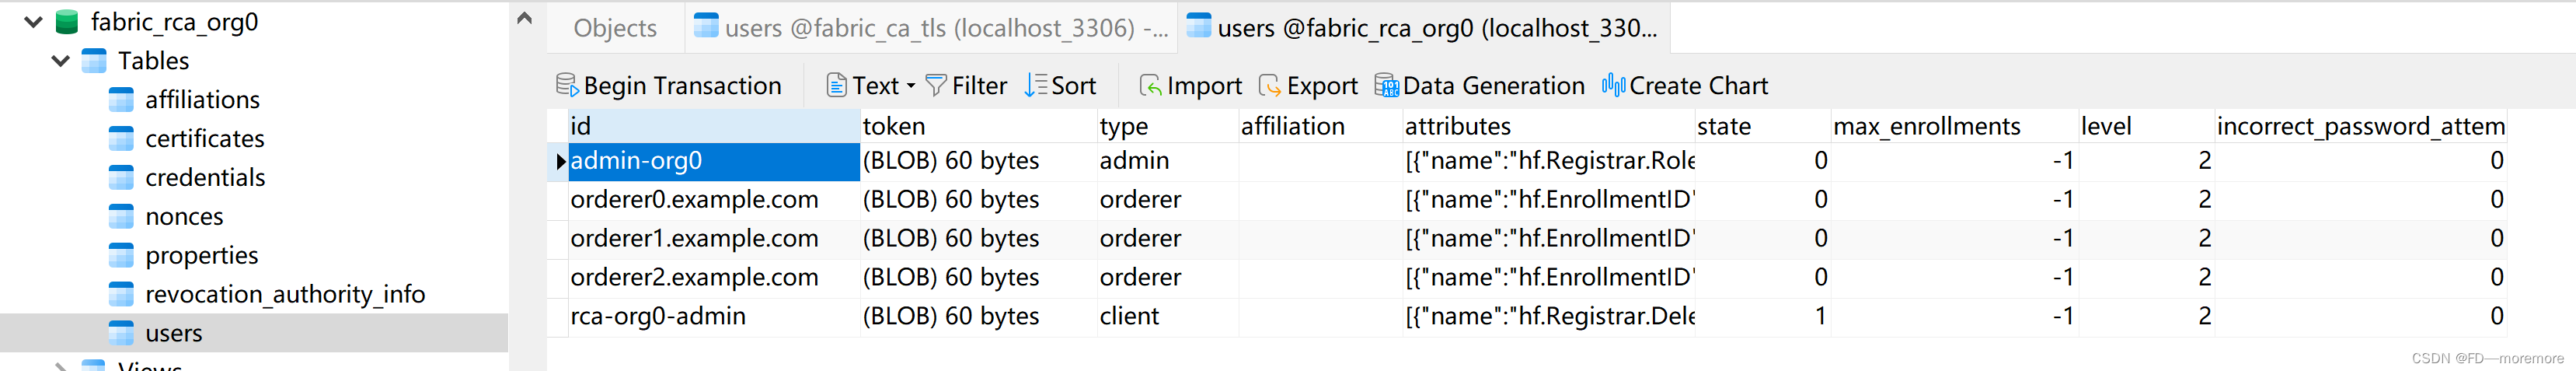Click the state column header
The image size is (2576, 371).
click(1762, 126)
